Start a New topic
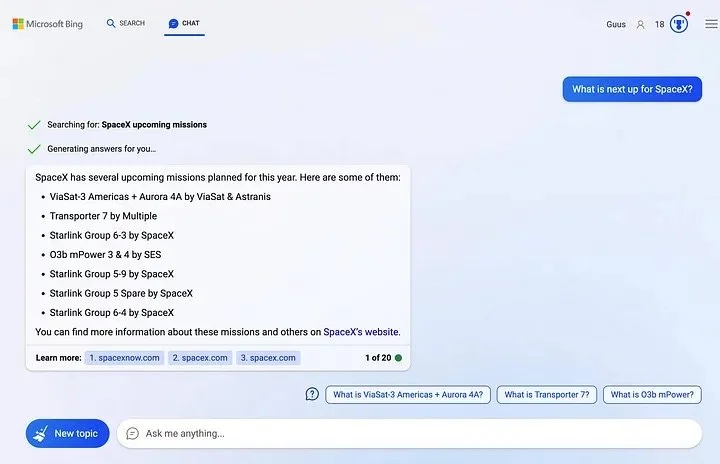 pyautogui.click(x=68, y=433)
